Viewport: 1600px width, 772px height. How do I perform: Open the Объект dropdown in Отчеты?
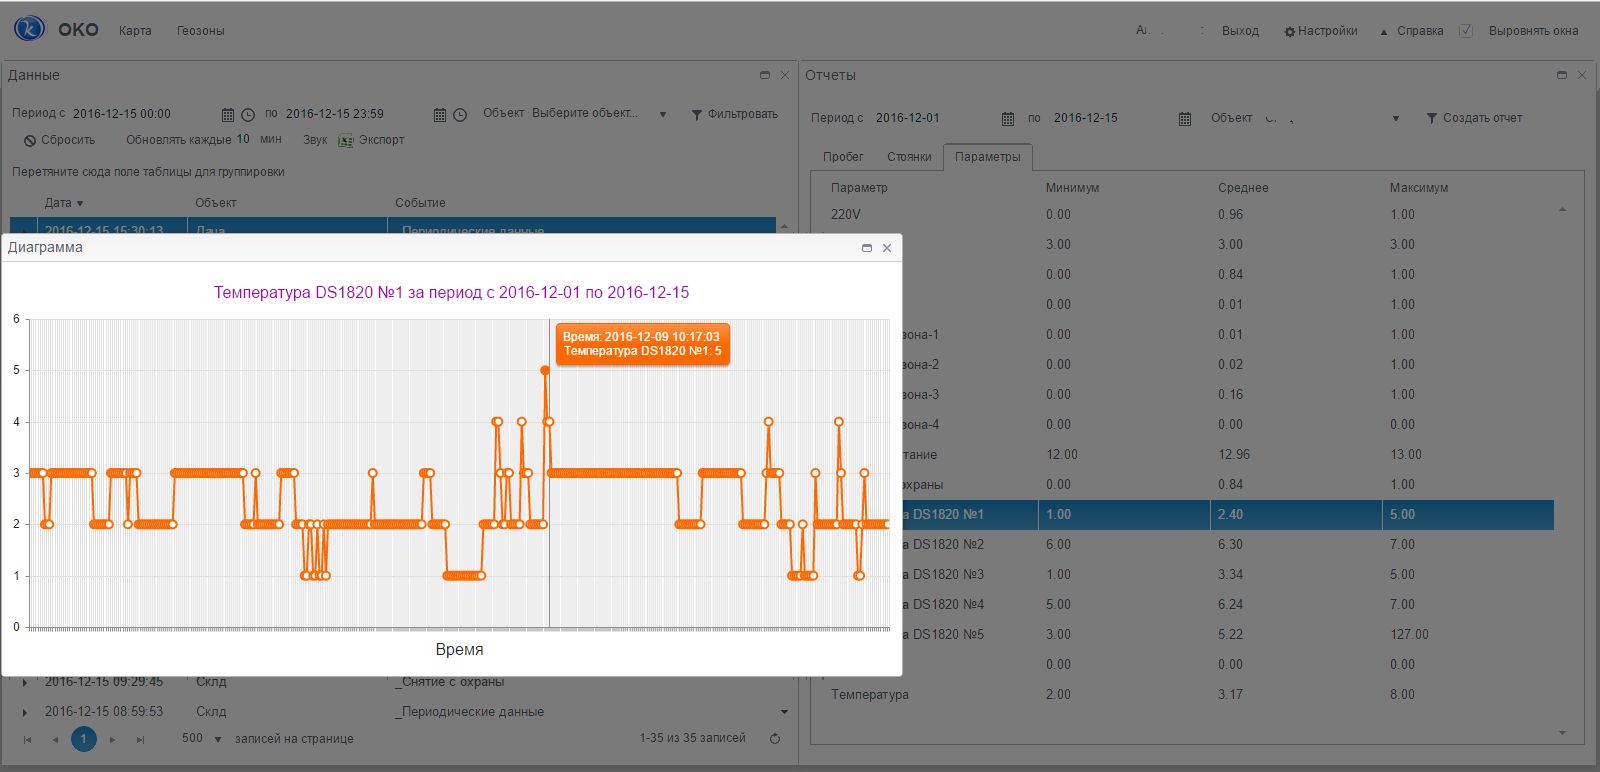[1396, 119]
